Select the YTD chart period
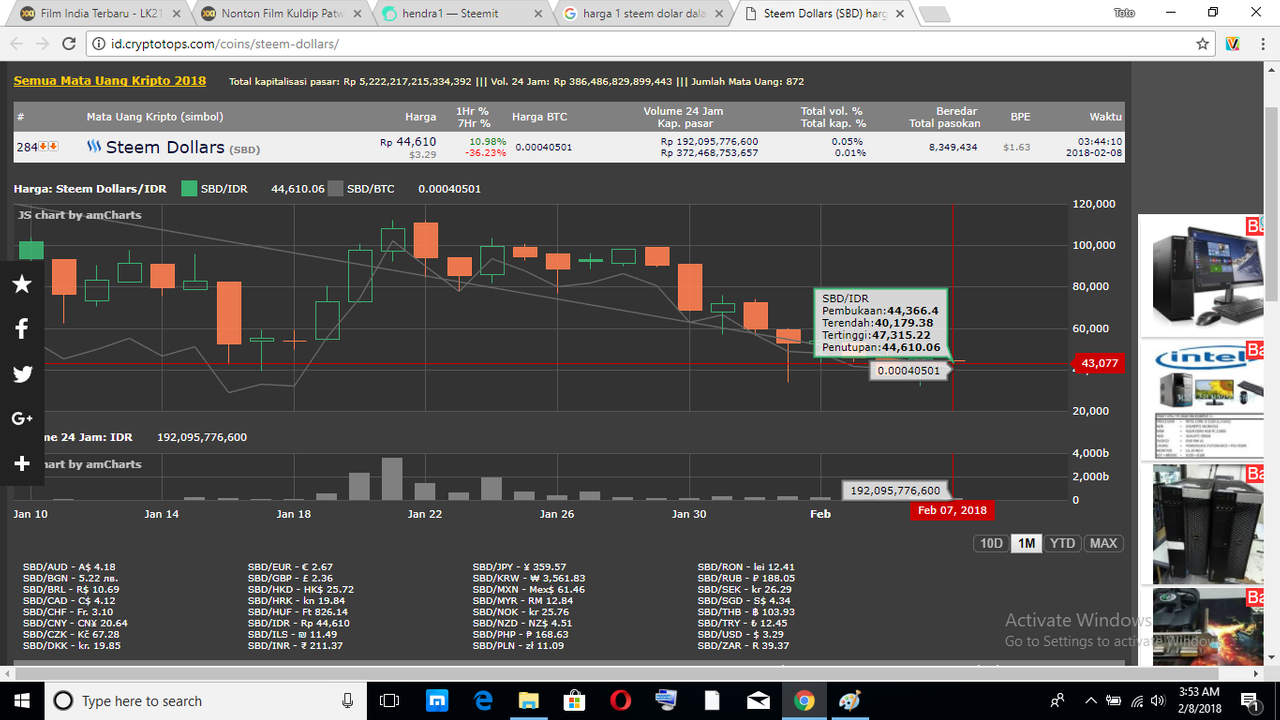 [x=1062, y=543]
